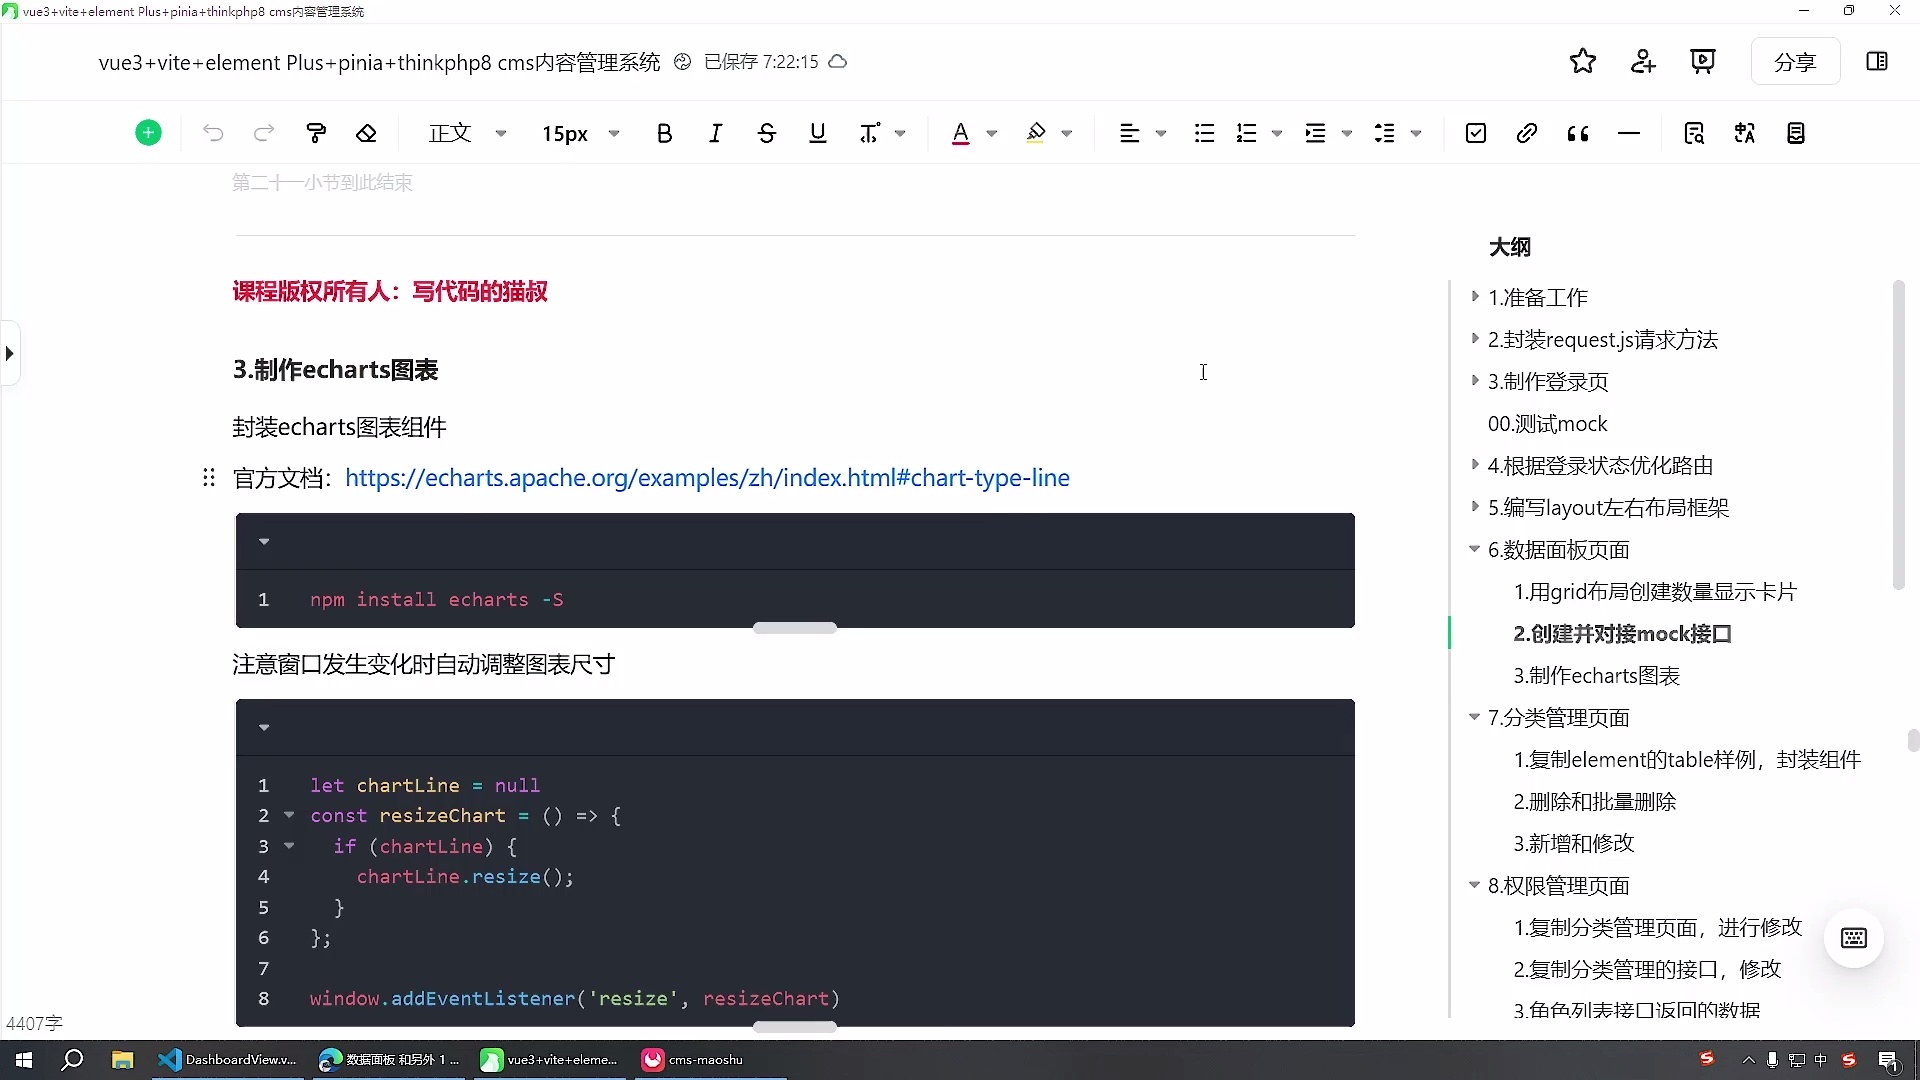Toggle strikethrough formatting

pos(767,133)
